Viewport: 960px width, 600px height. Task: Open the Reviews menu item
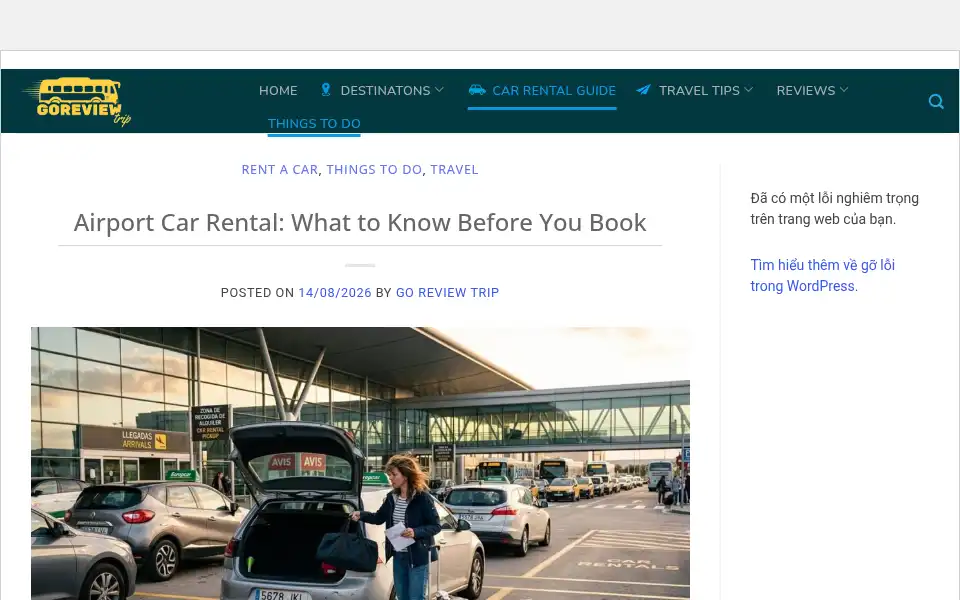coord(806,91)
